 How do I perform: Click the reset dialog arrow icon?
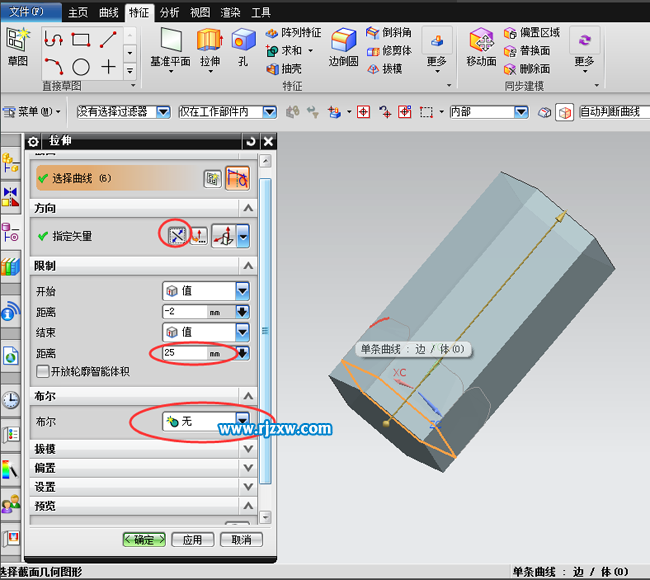coord(251,142)
